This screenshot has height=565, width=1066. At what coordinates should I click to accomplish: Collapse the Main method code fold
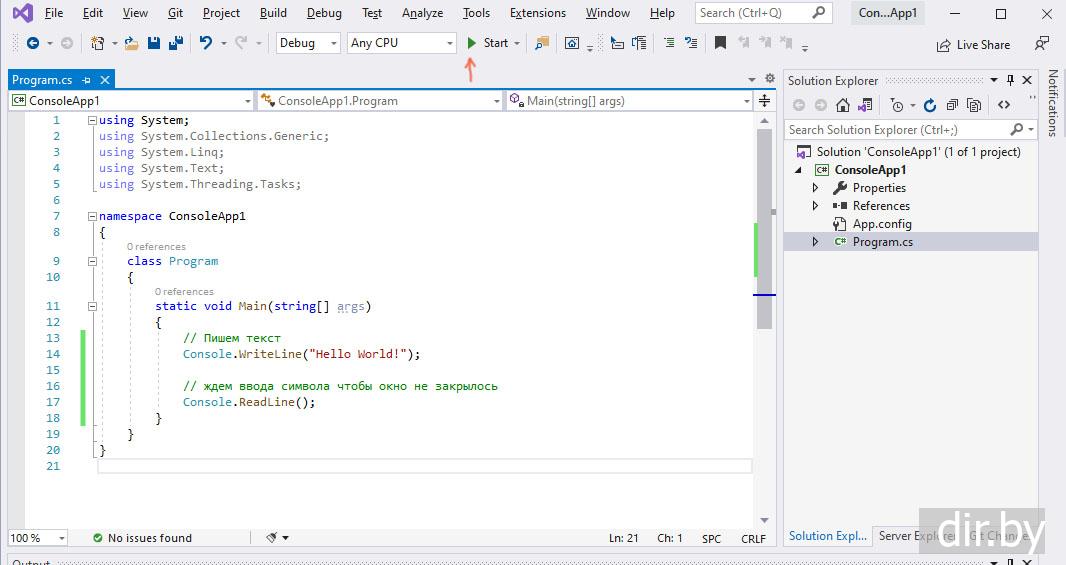coord(93,307)
